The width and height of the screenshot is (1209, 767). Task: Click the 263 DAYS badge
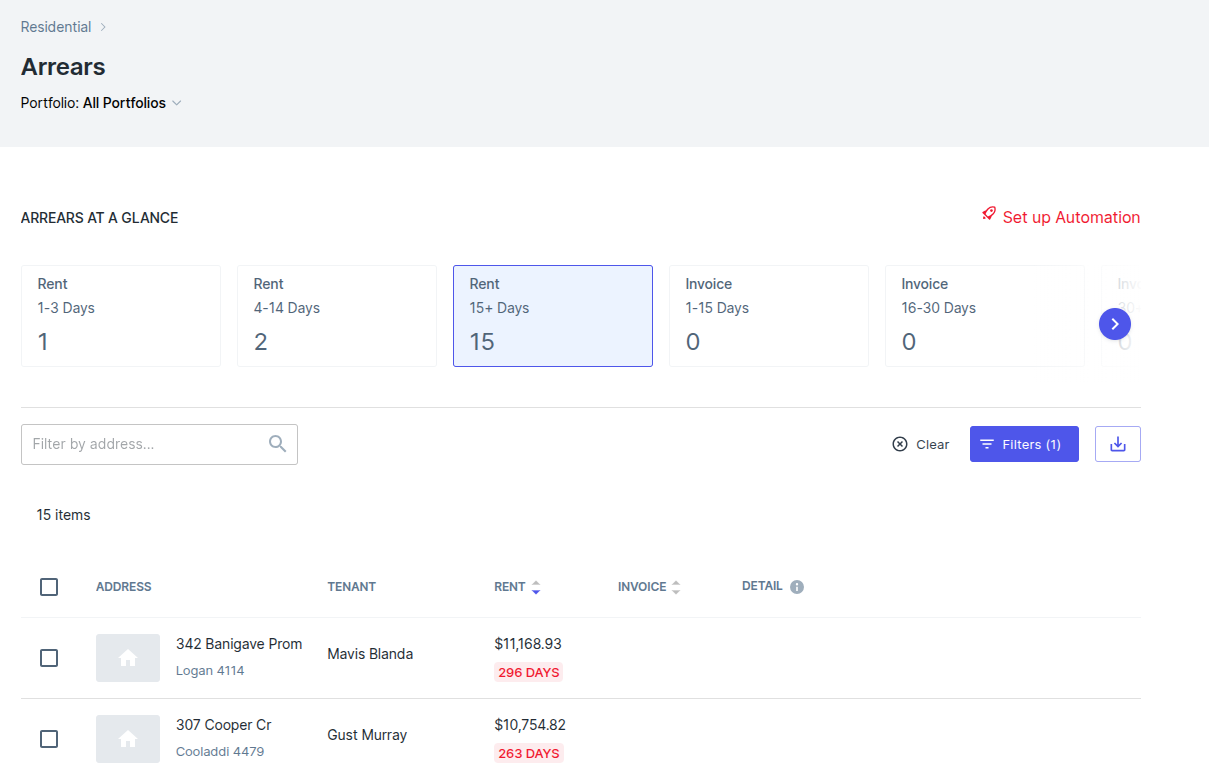tap(529, 753)
